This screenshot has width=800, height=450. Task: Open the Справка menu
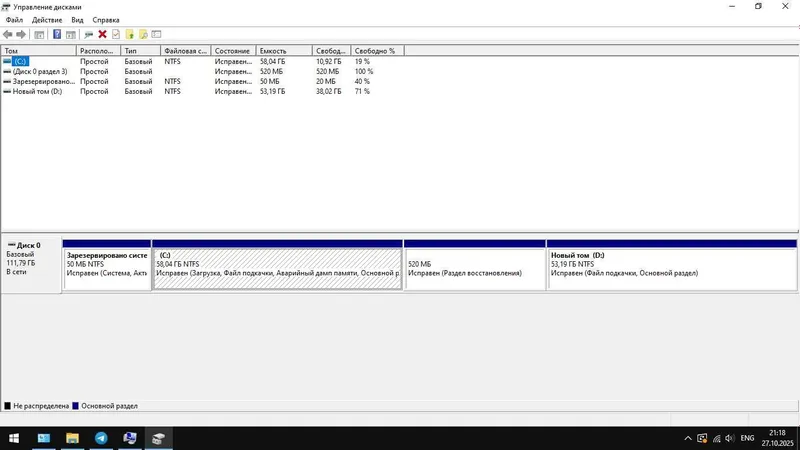point(106,20)
